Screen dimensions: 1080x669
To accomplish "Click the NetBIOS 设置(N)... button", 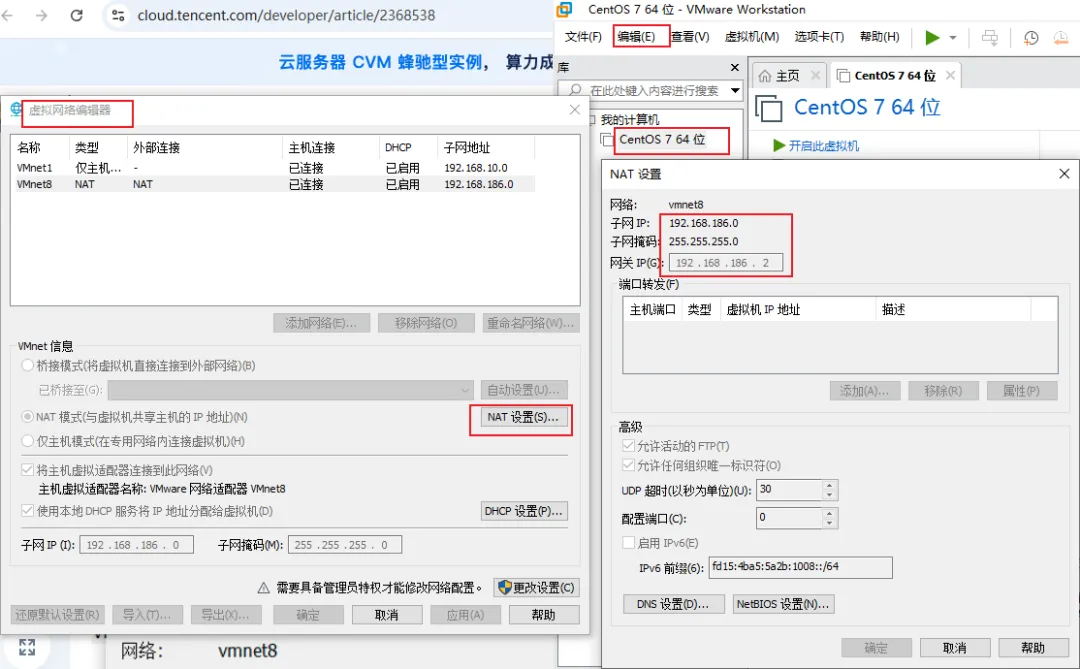I will pyautogui.click(x=782, y=604).
